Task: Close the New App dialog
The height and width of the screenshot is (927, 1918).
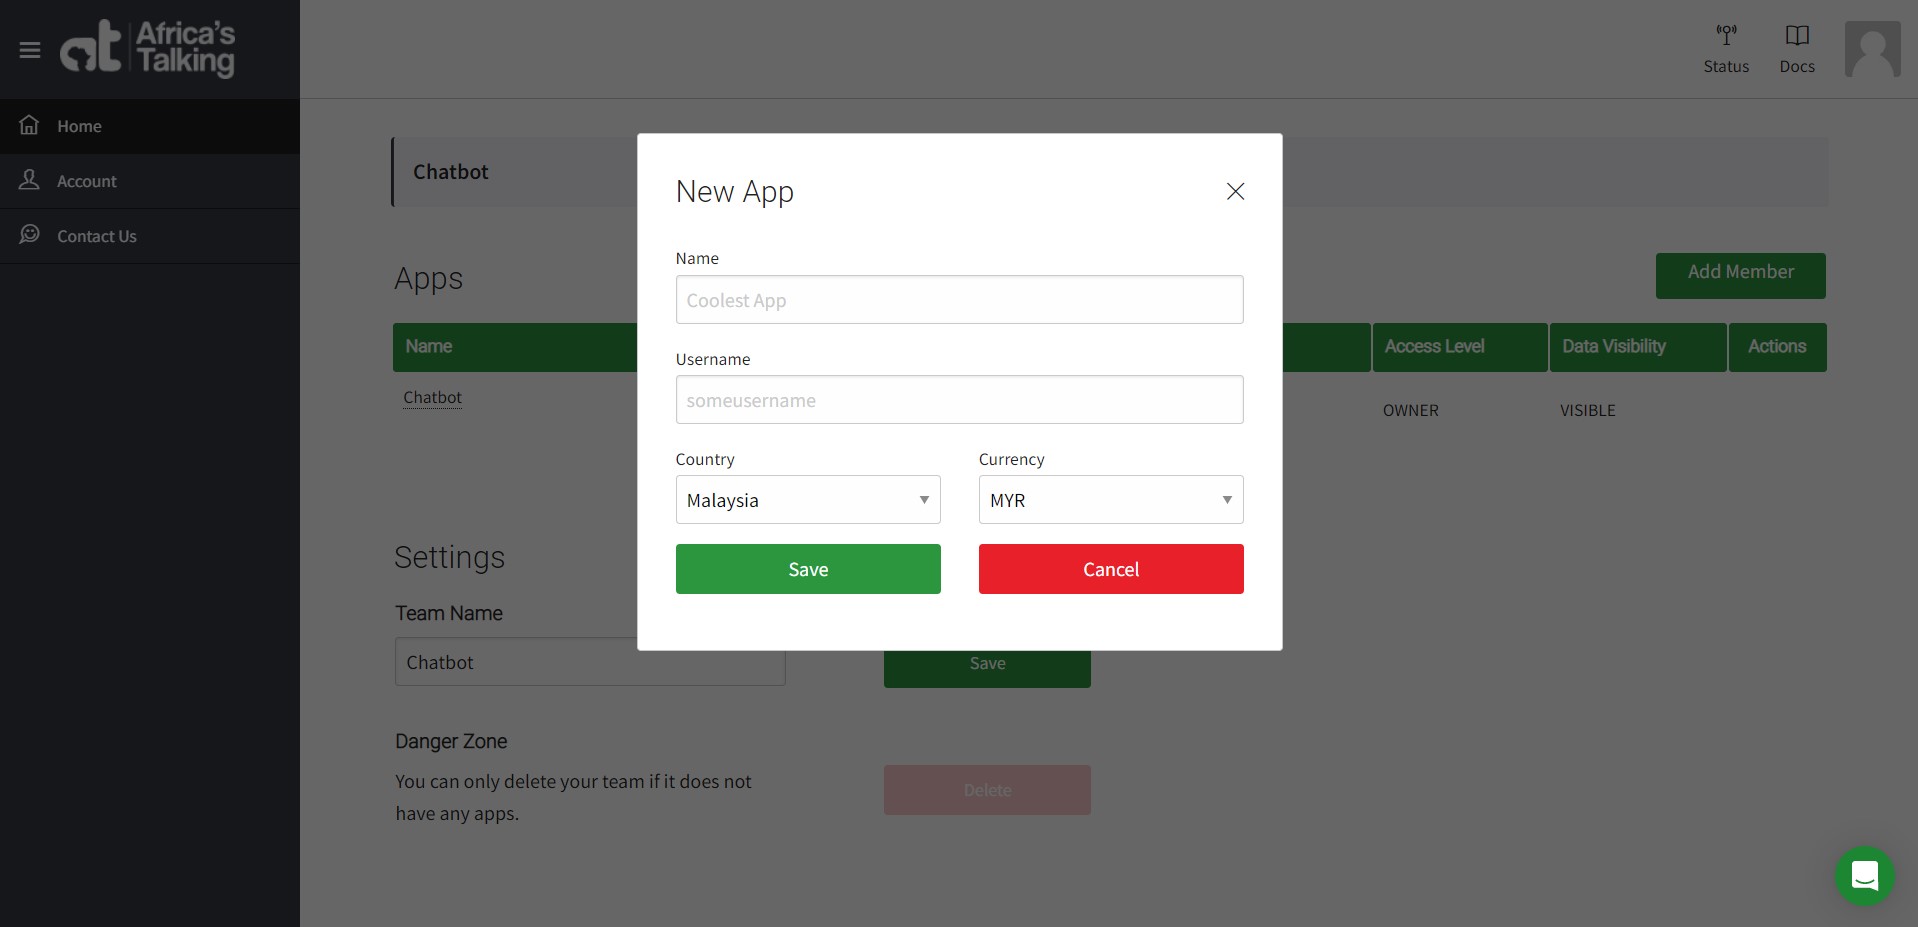Action: (x=1235, y=191)
